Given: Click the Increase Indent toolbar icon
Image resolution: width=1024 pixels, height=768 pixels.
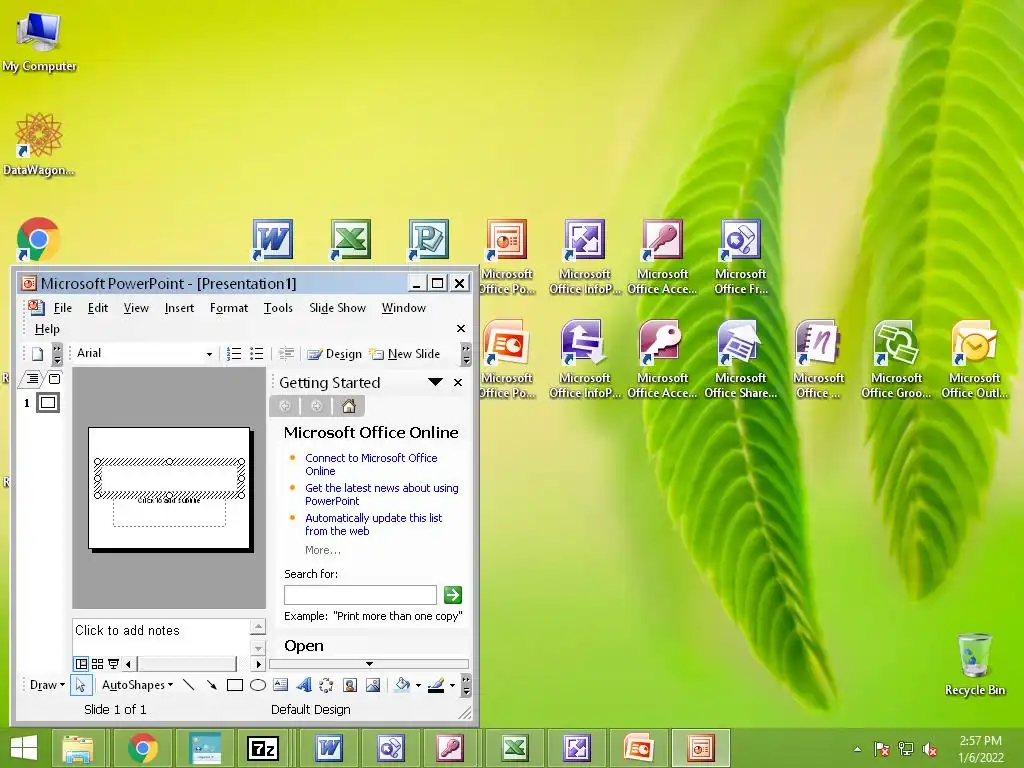Looking at the screenshot, I should pyautogui.click(x=286, y=354).
